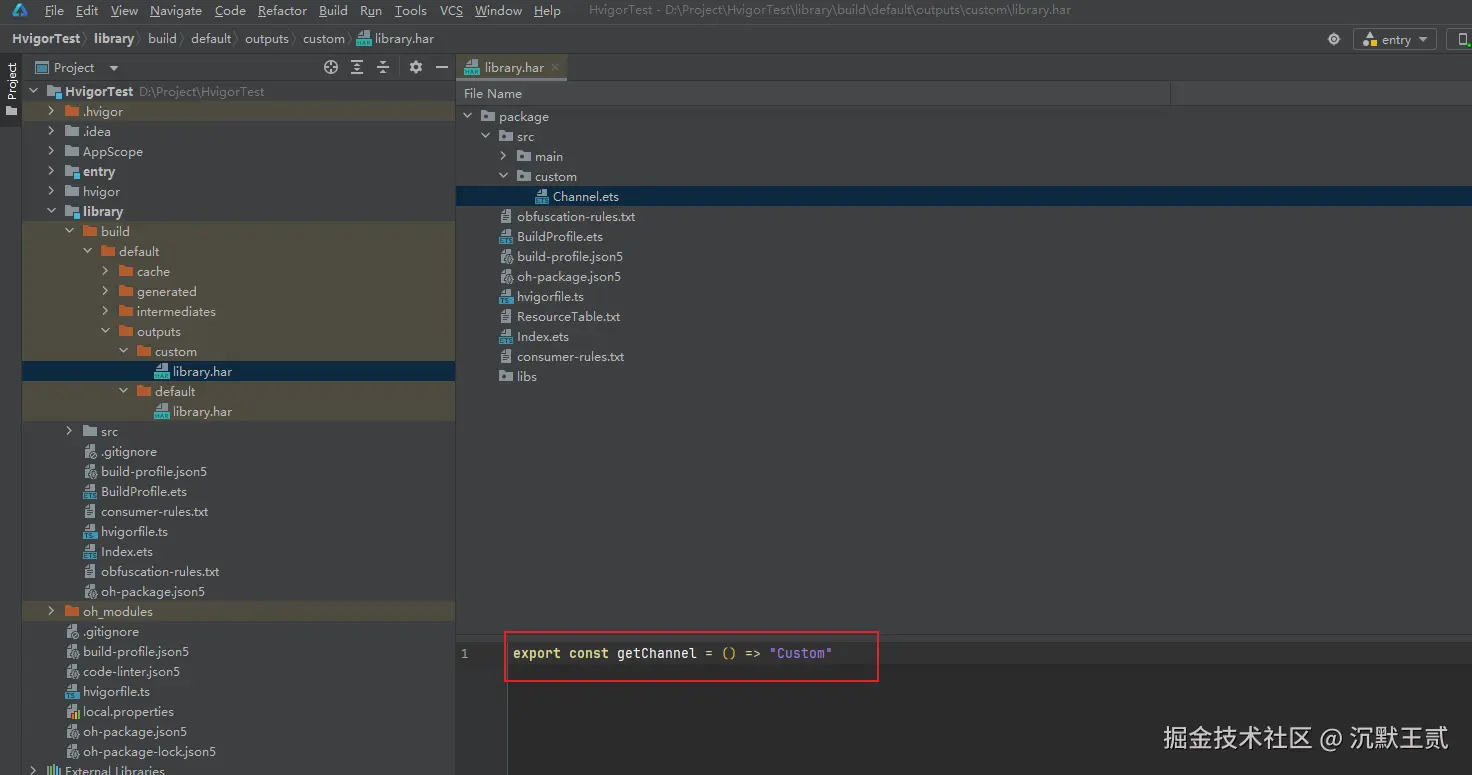Click the custom breadcrumb in the navigation bar
The height and width of the screenshot is (775, 1472).
[x=323, y=38]
